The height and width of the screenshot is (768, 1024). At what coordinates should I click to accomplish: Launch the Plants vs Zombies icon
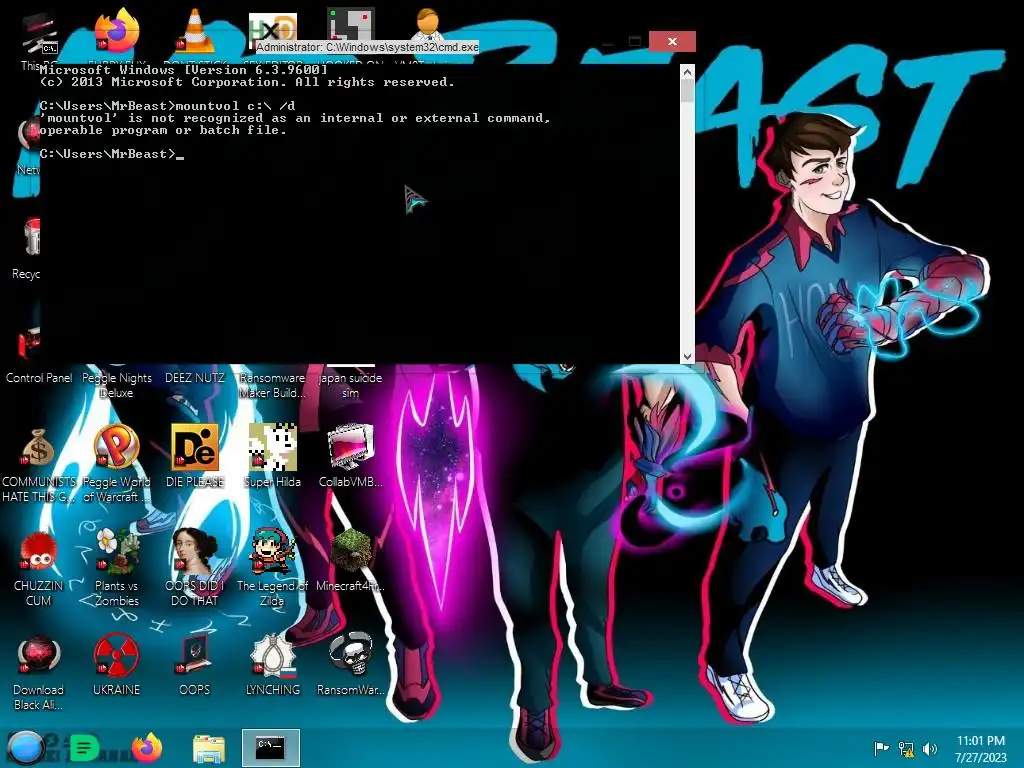pos(116,551)
